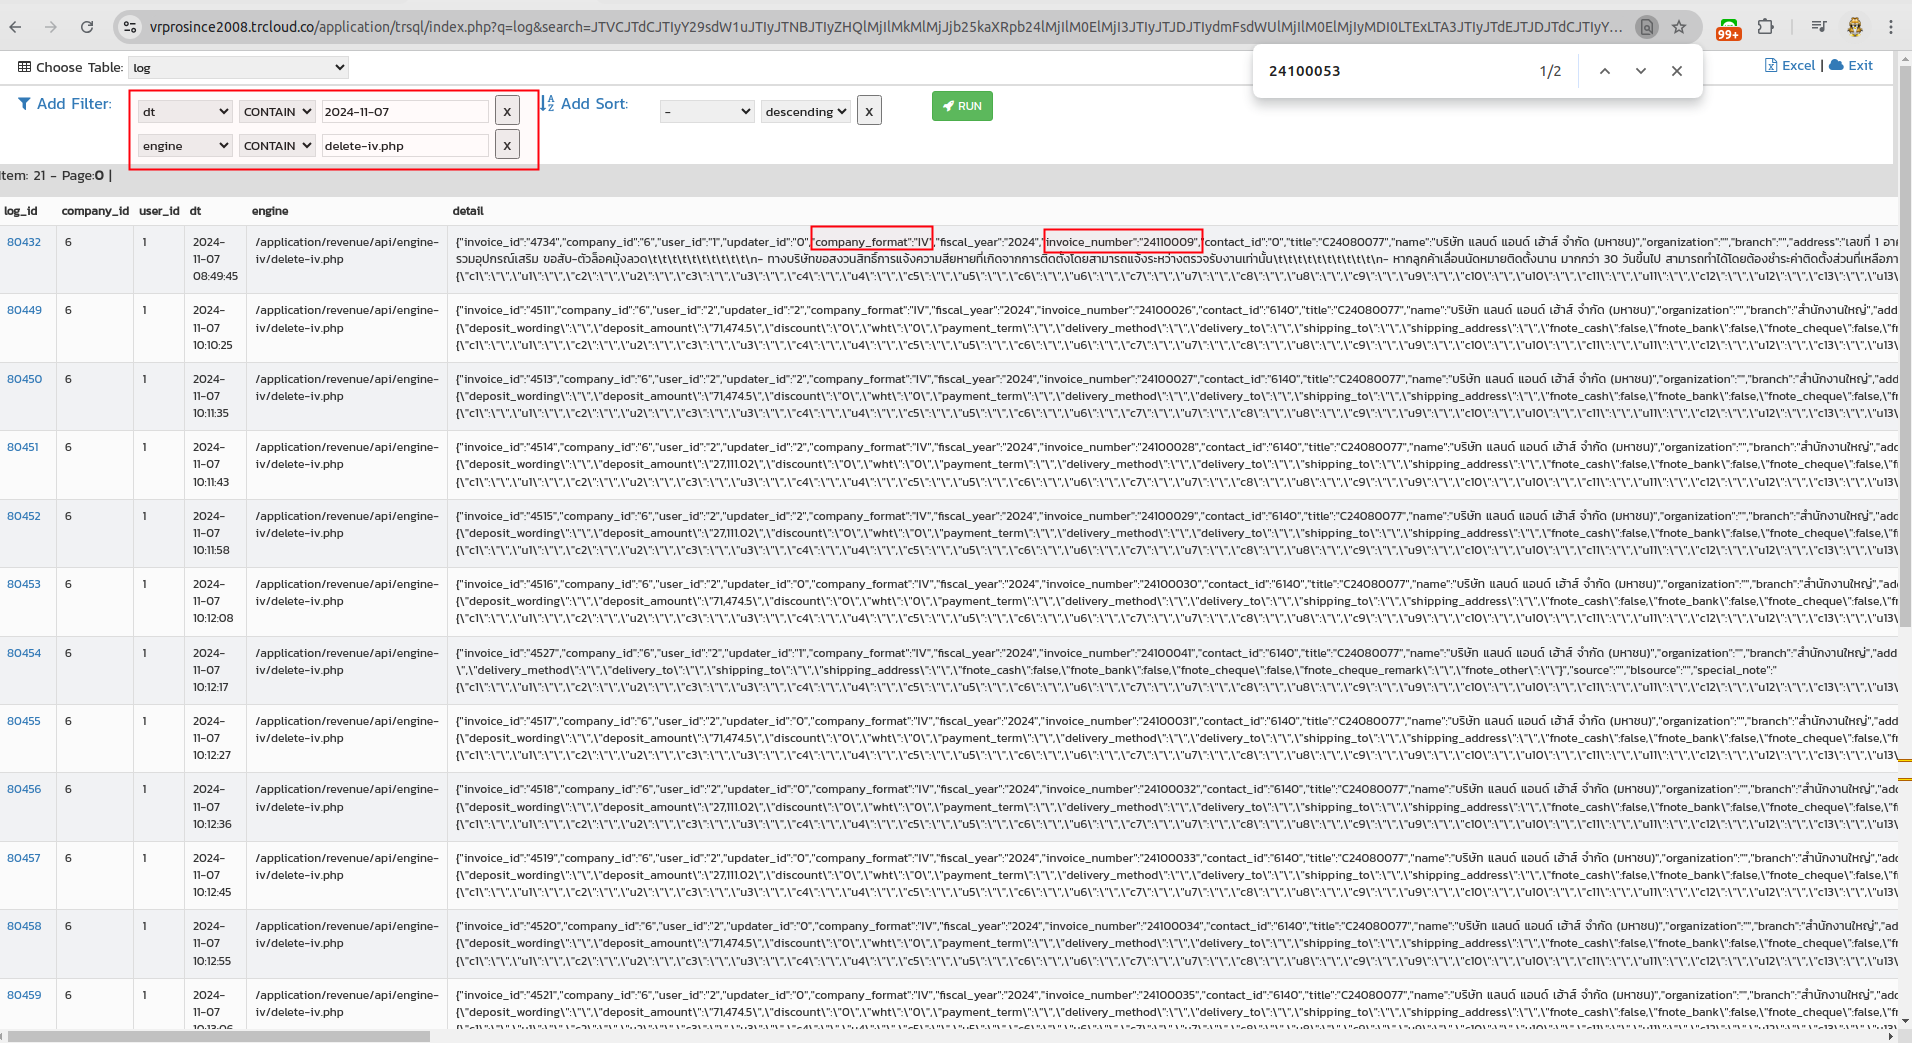The image size is (1912, 1043).
Task: Run the query with the green RUN button
Action: coord(962,106)
